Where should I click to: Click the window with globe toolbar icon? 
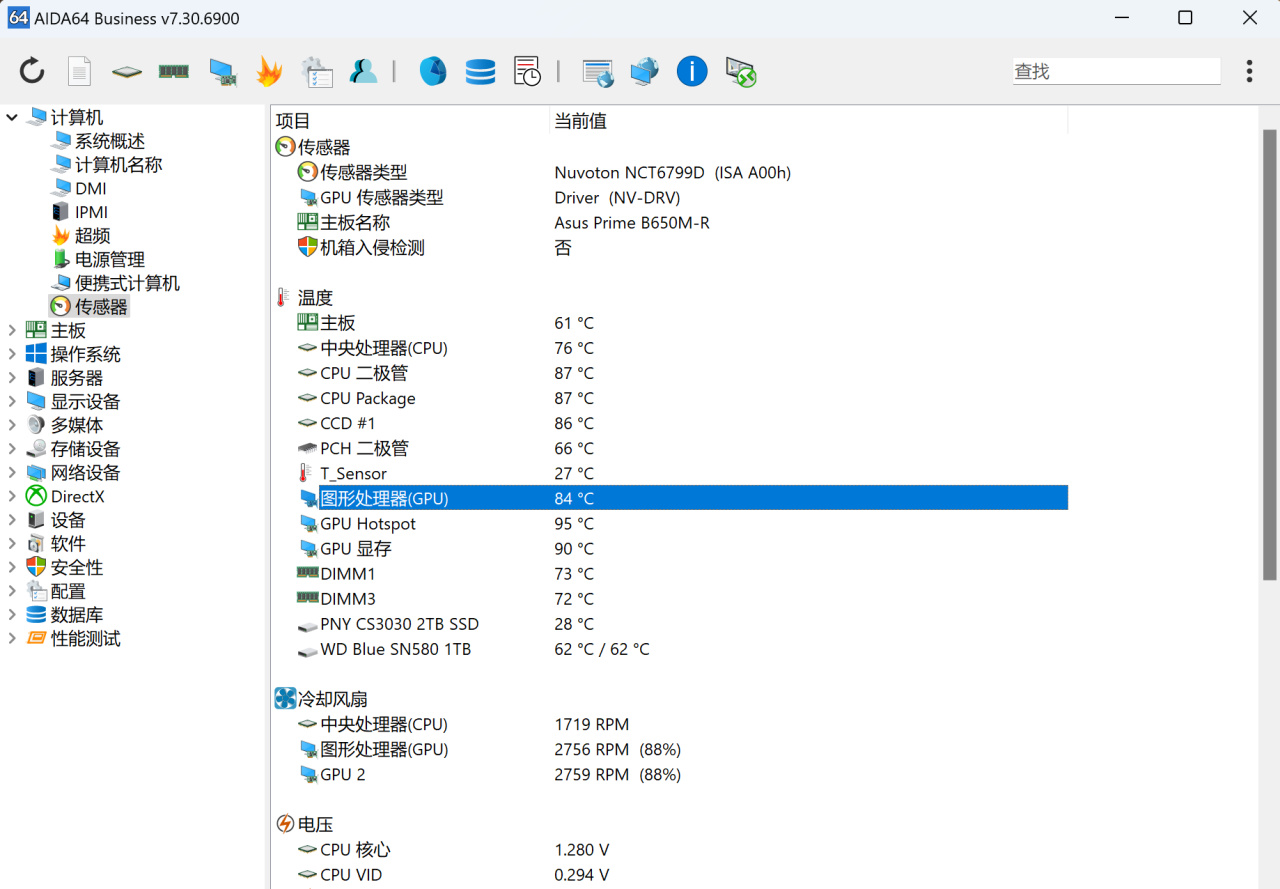(598, 71)
